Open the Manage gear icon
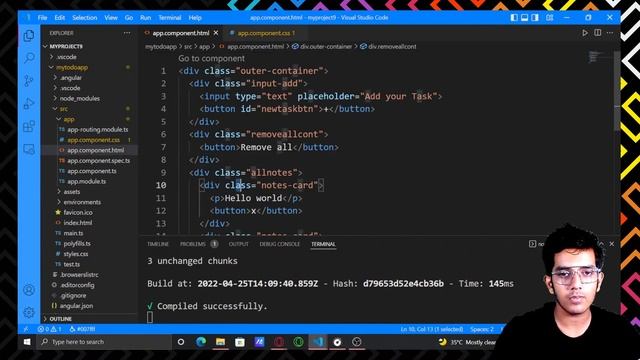Viewport: 640px width, 360px height. pos(29,312)
